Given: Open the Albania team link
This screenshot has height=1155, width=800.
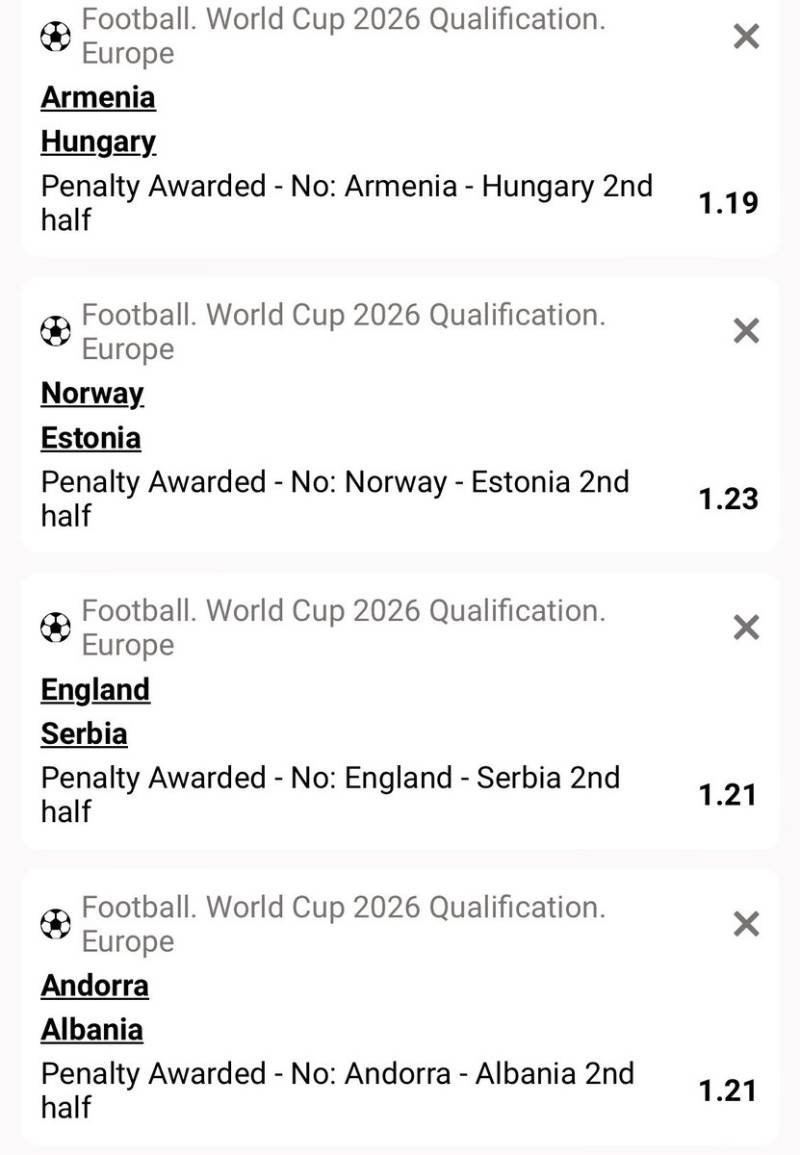Looking at the screenshot, I should point(92,1030).
